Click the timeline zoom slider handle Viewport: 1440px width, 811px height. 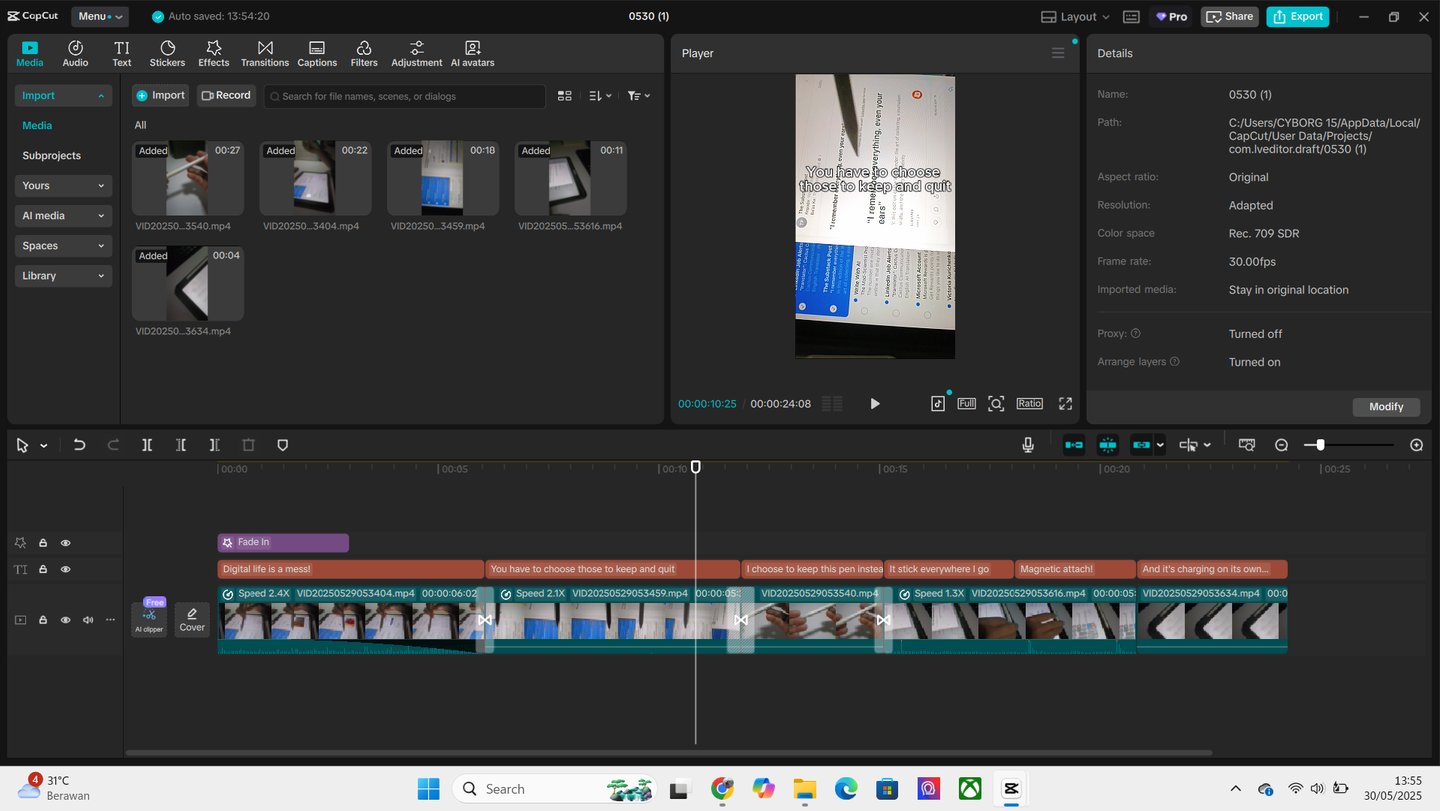point(1320,445)
